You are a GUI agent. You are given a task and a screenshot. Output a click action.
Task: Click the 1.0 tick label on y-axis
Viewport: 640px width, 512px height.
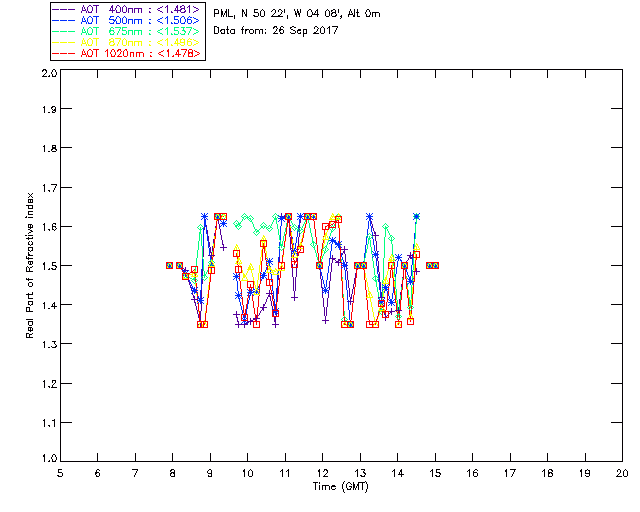(47, 459)
